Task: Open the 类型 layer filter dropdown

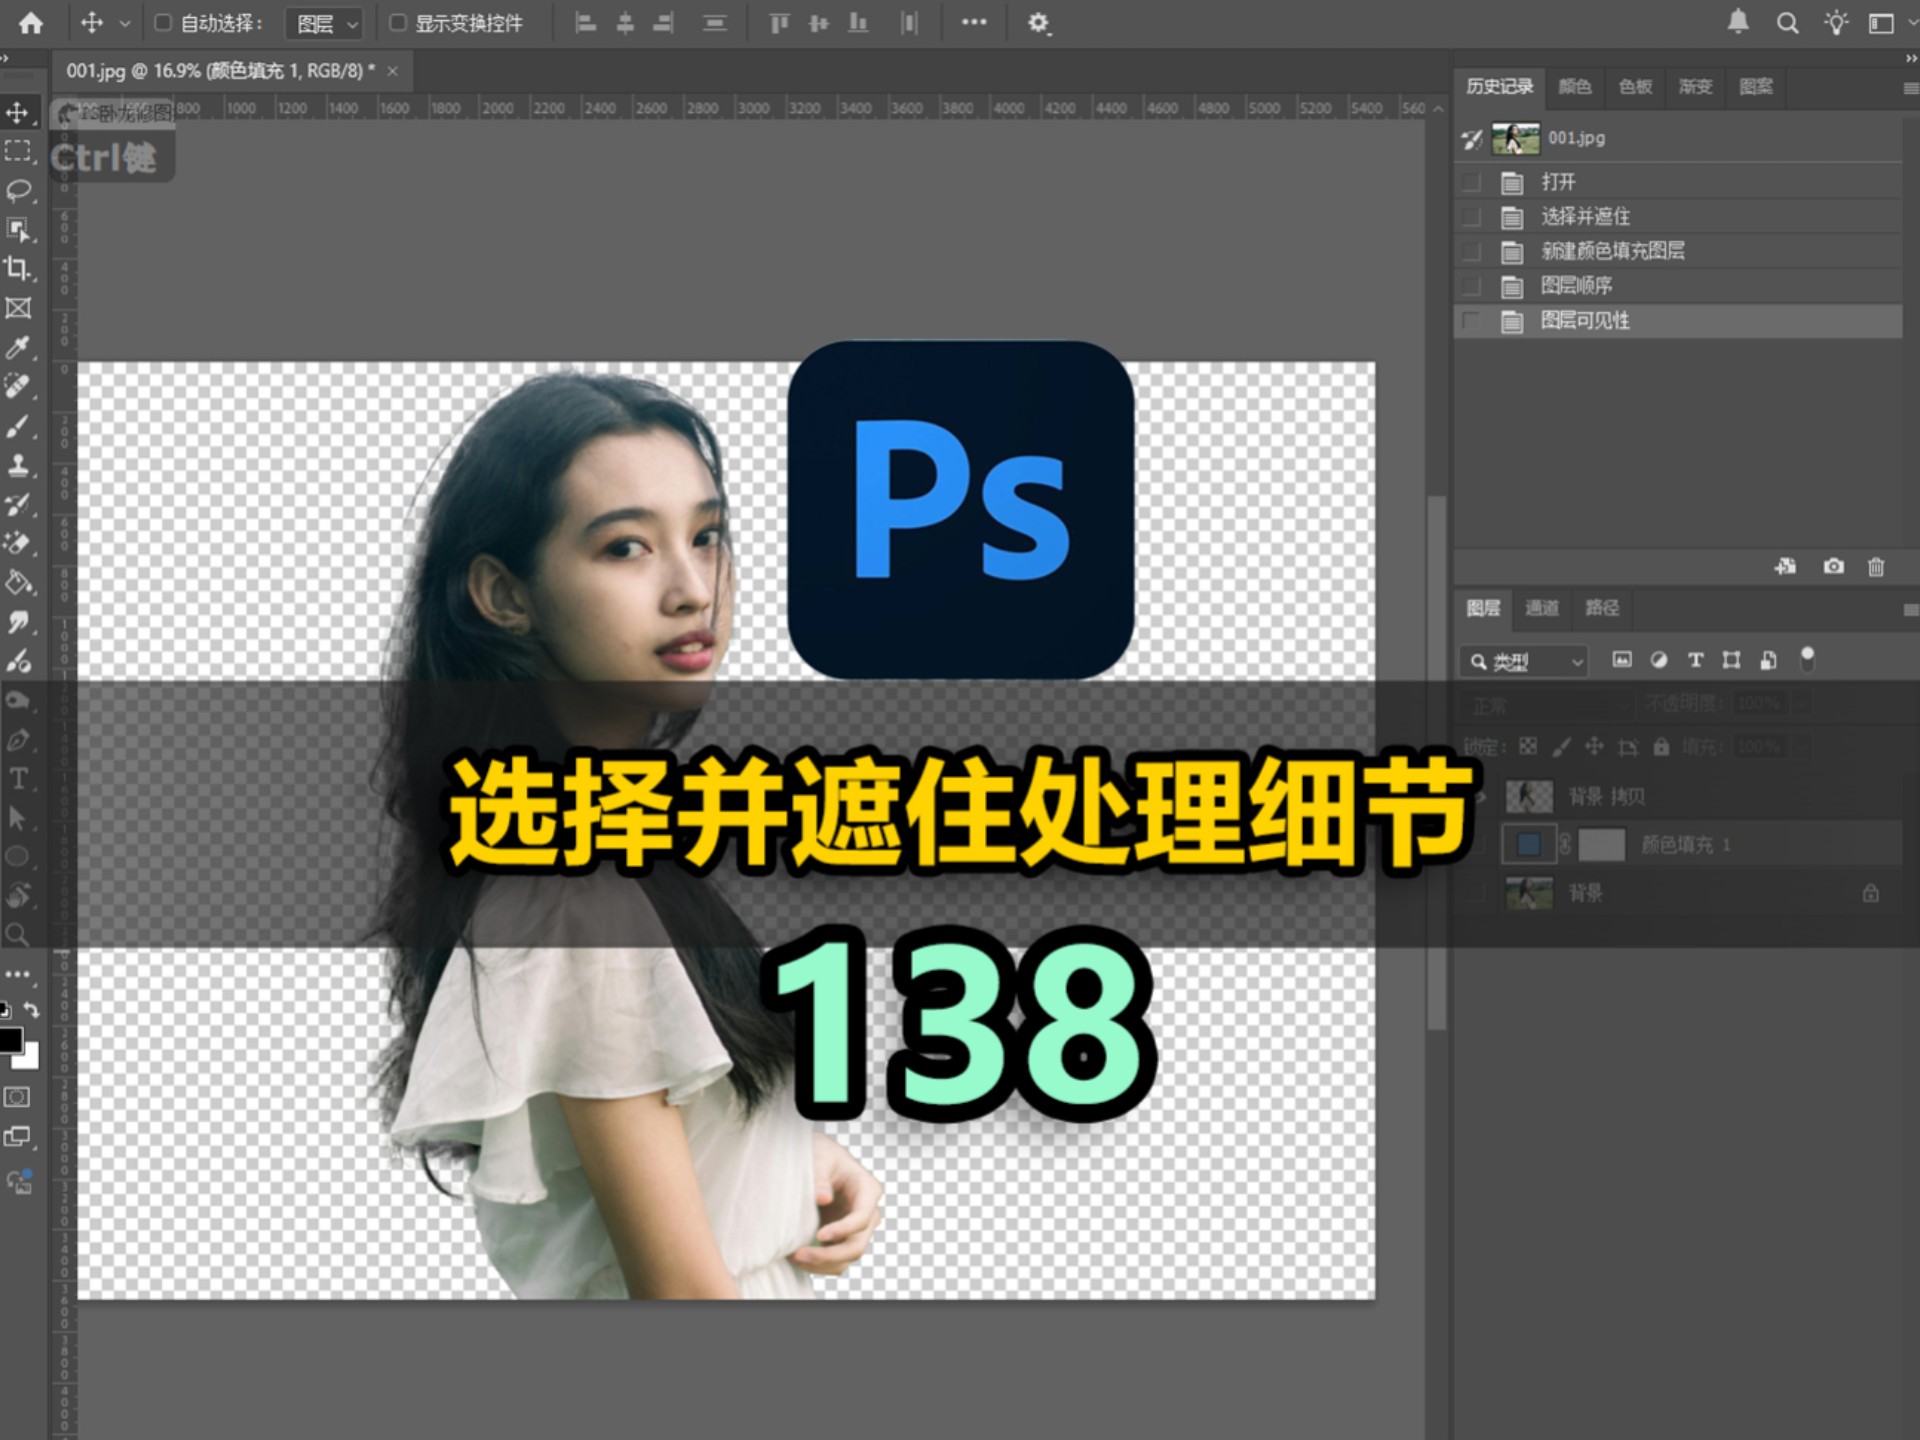Action: tap(1525, 661)
